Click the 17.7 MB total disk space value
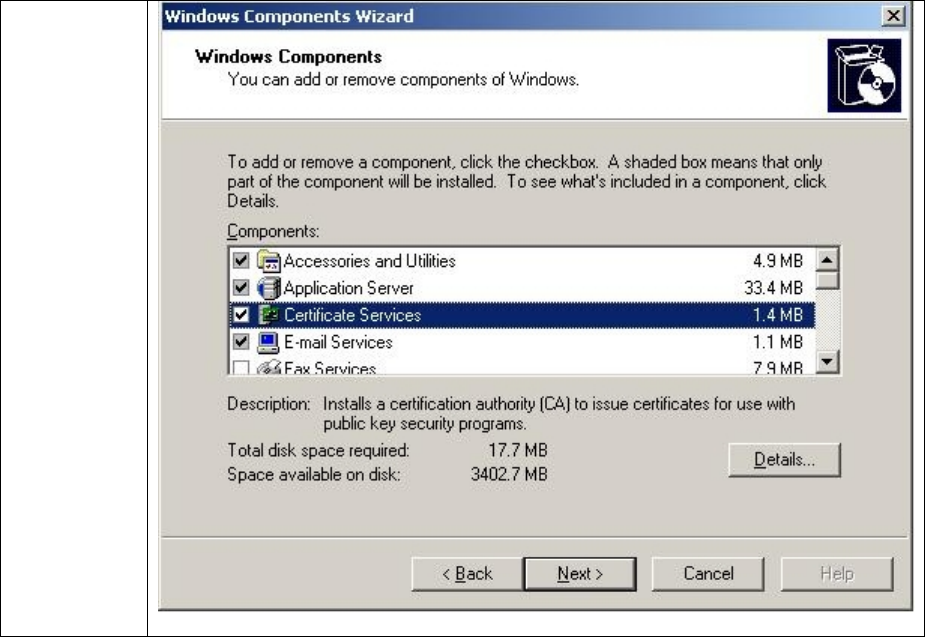The width and height of the screenshot is (925, 637). point(517,450)
